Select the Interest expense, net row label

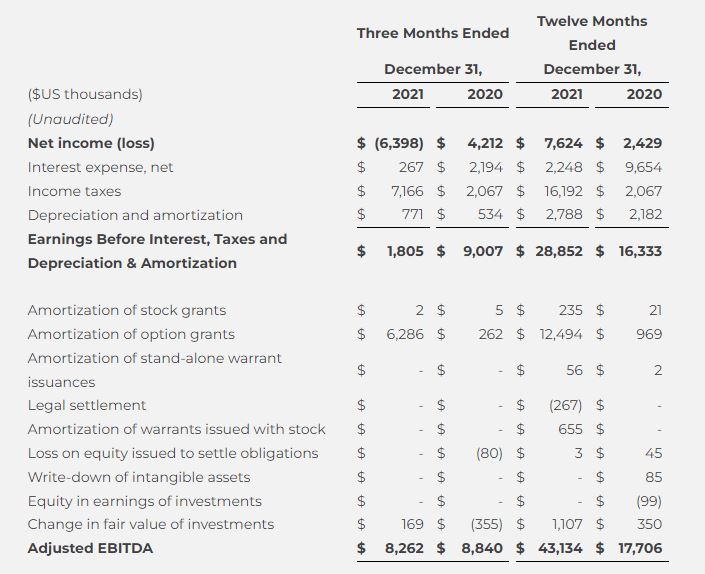click(x=100, y=167)
